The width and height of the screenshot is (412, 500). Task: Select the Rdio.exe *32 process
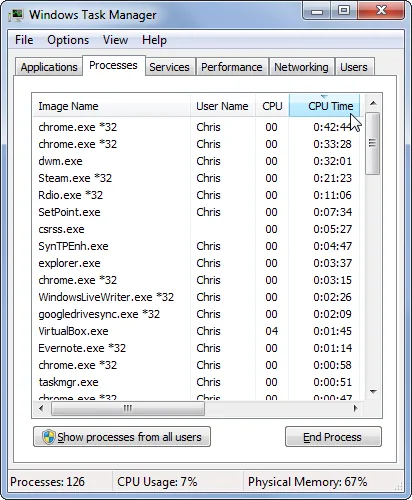[197, 195]
